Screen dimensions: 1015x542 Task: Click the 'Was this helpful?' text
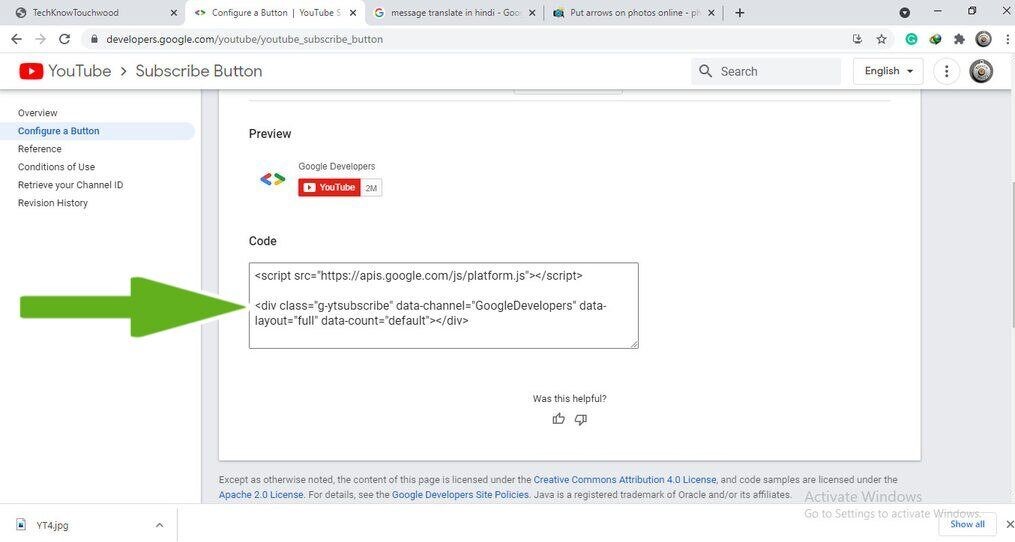click(570, 399)
